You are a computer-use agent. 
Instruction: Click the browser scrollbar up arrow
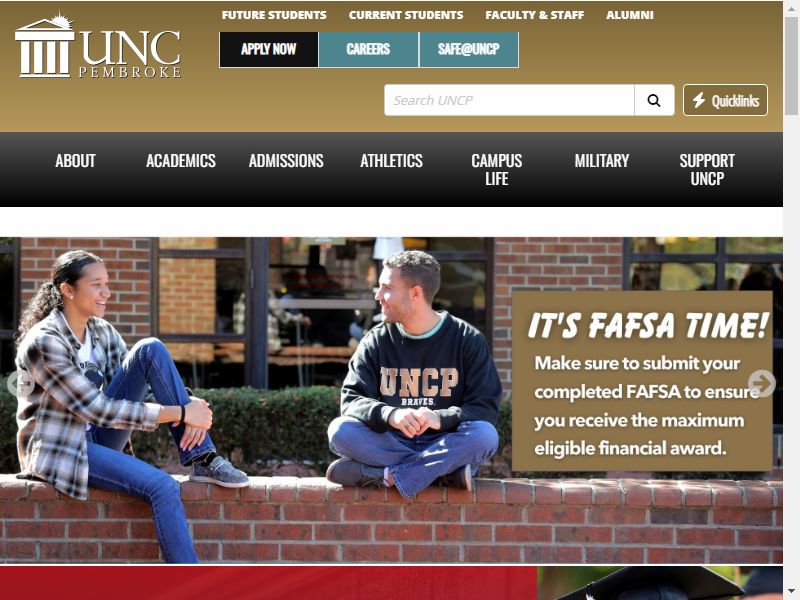791,7
